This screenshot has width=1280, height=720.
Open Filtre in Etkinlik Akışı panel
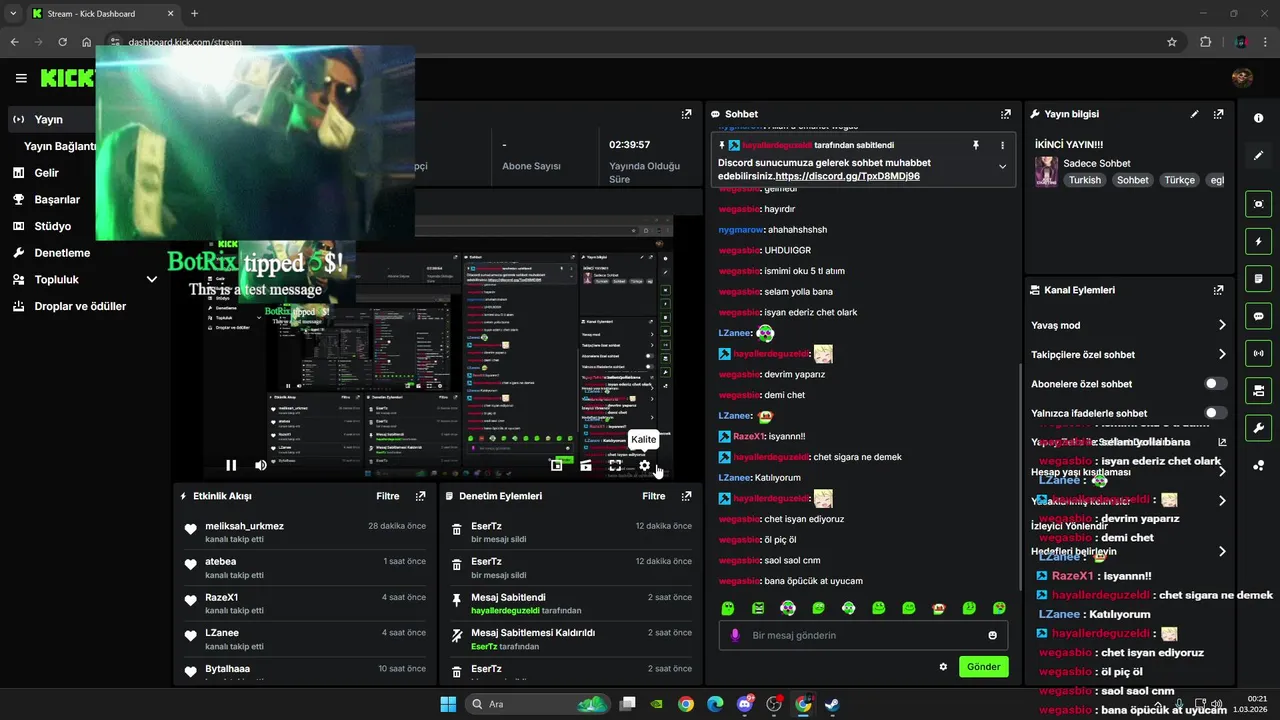[388, 496]
